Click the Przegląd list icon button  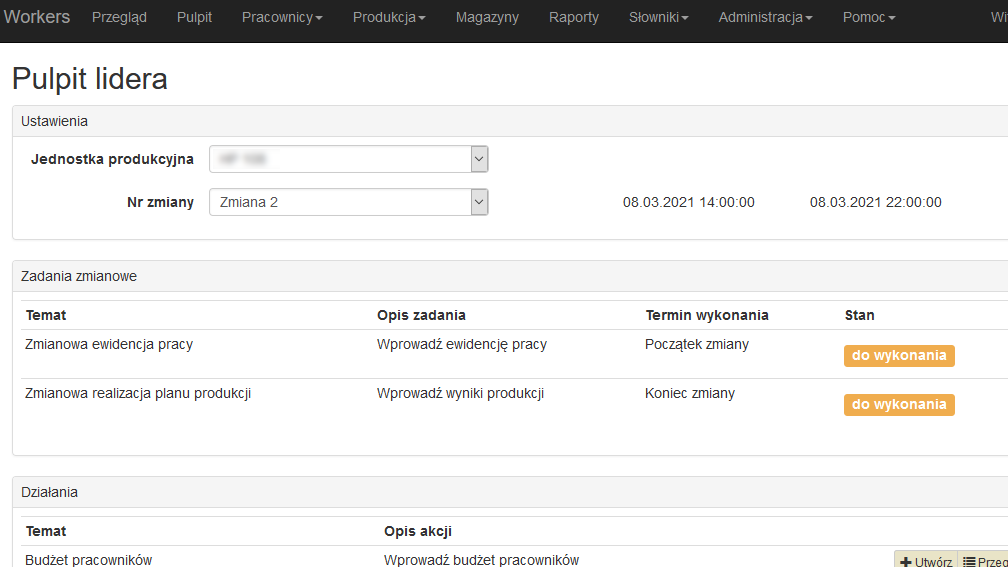point(984,561)
